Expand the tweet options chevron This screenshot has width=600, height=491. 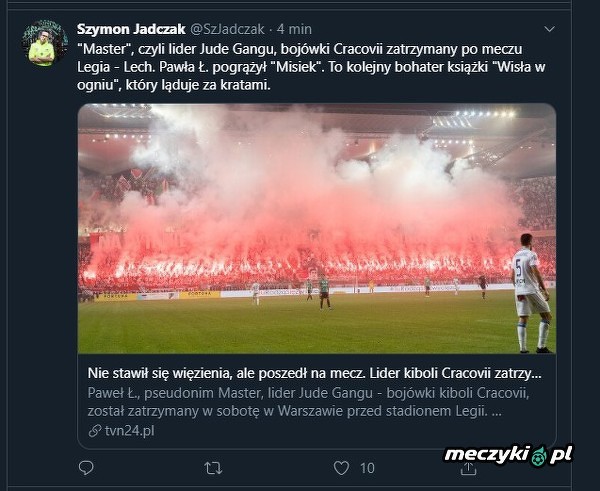click(x=549, y=29)
